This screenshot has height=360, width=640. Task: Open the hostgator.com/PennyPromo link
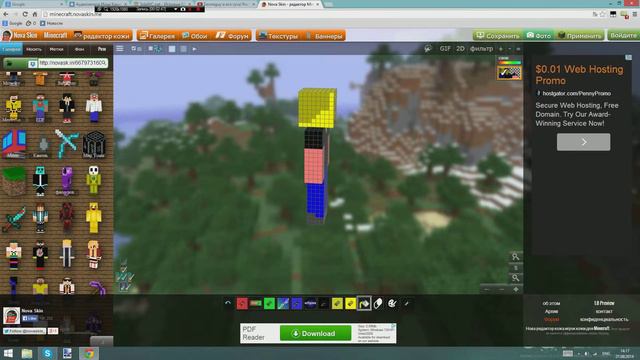576,93
